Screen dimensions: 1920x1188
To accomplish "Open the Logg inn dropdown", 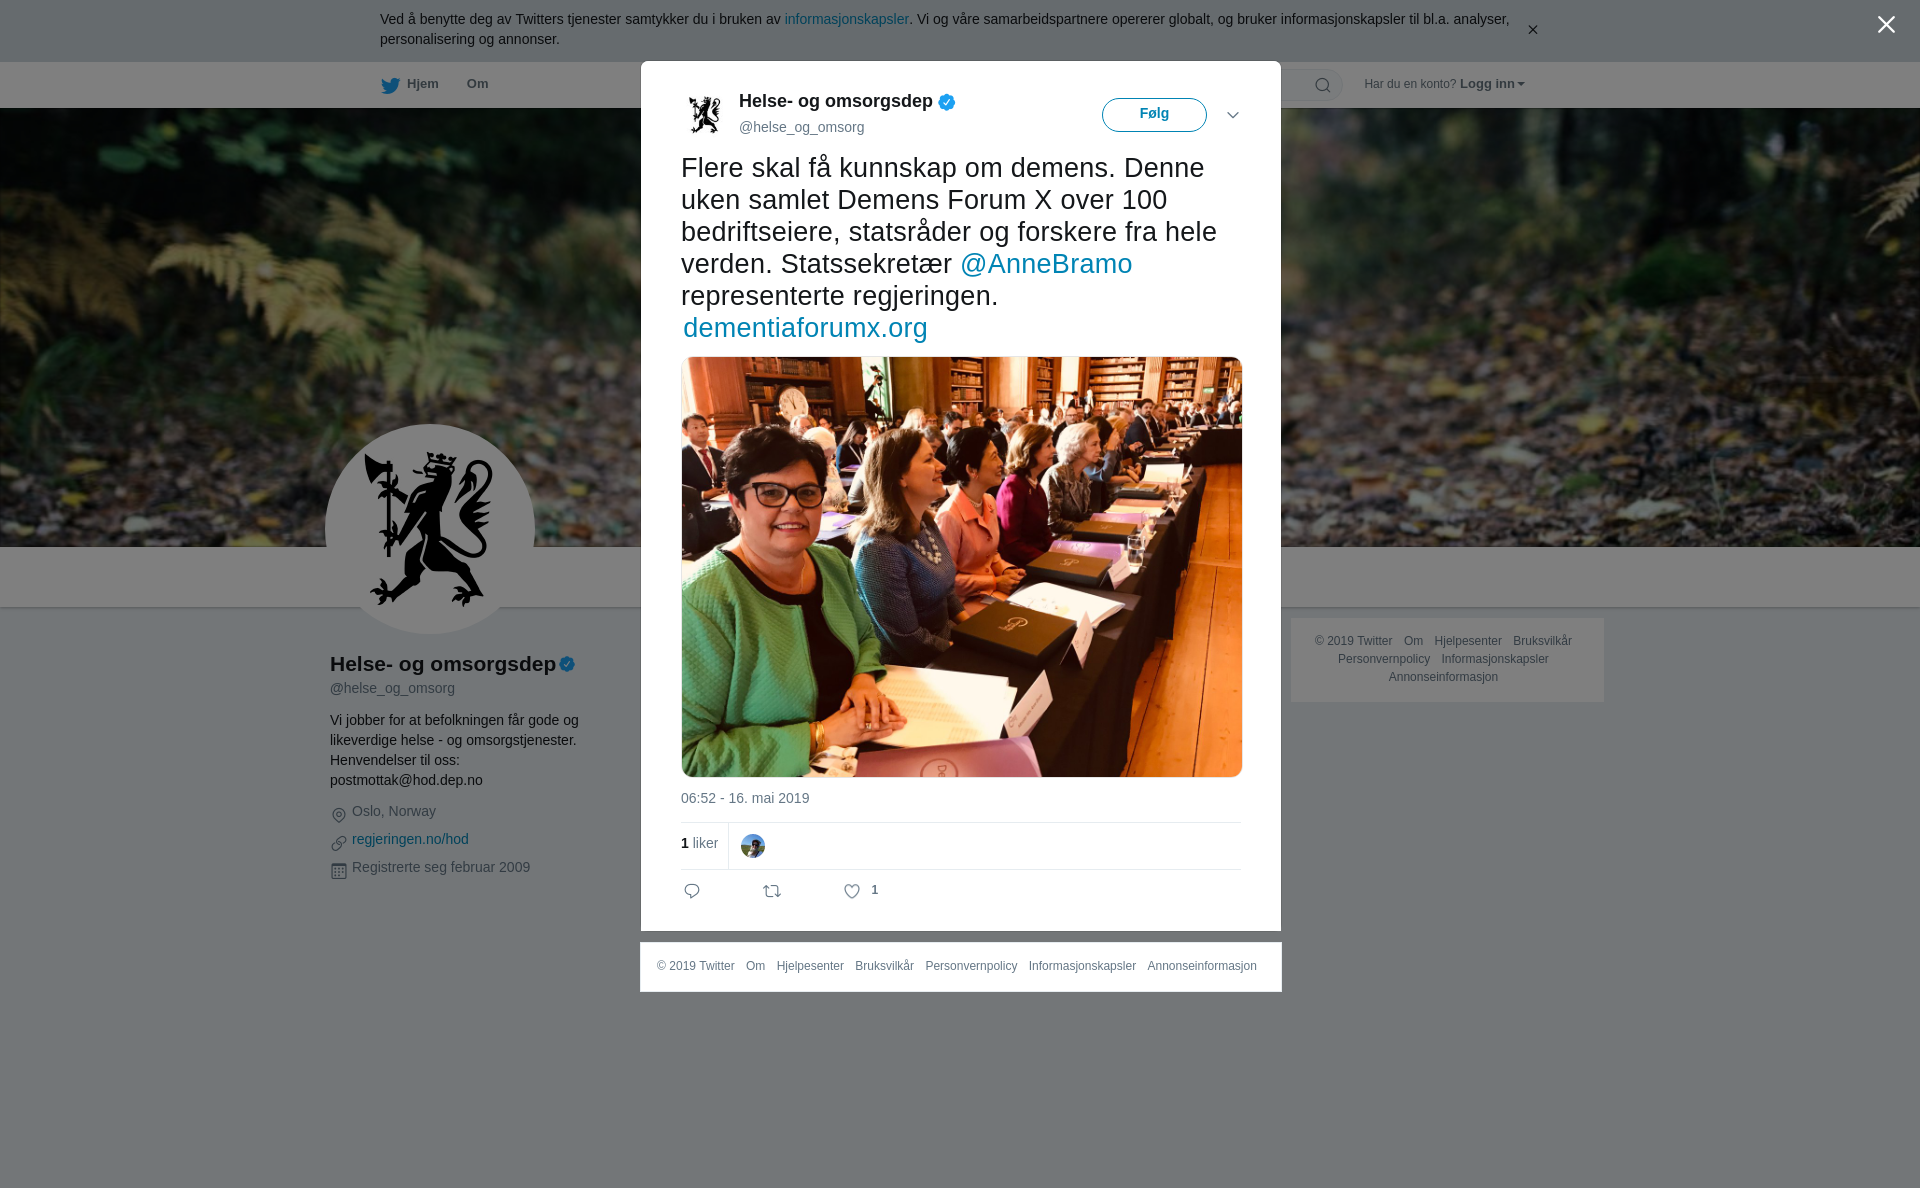I will [x=1492, y=84].
